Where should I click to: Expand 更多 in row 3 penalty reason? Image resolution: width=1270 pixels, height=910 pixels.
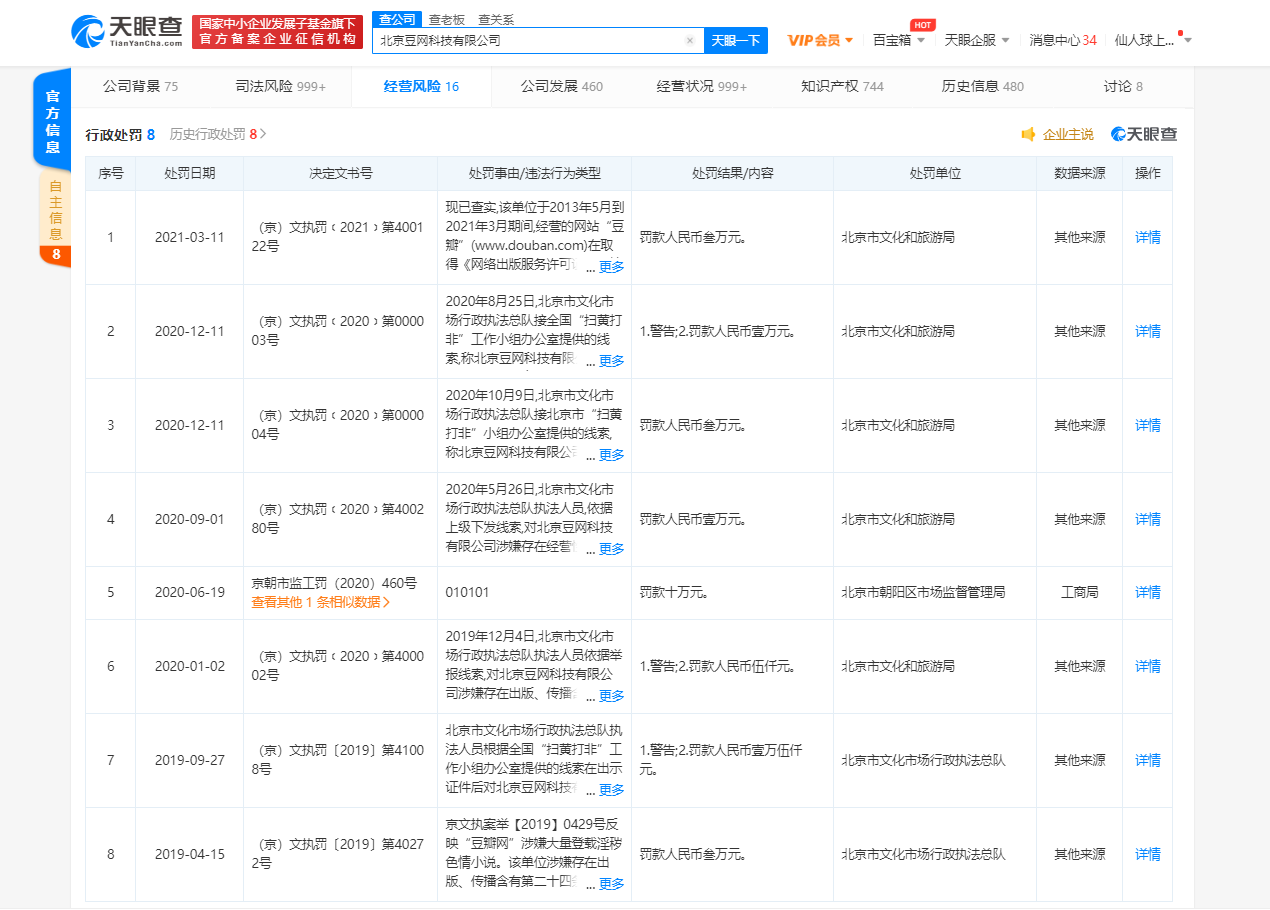point(611,455)
